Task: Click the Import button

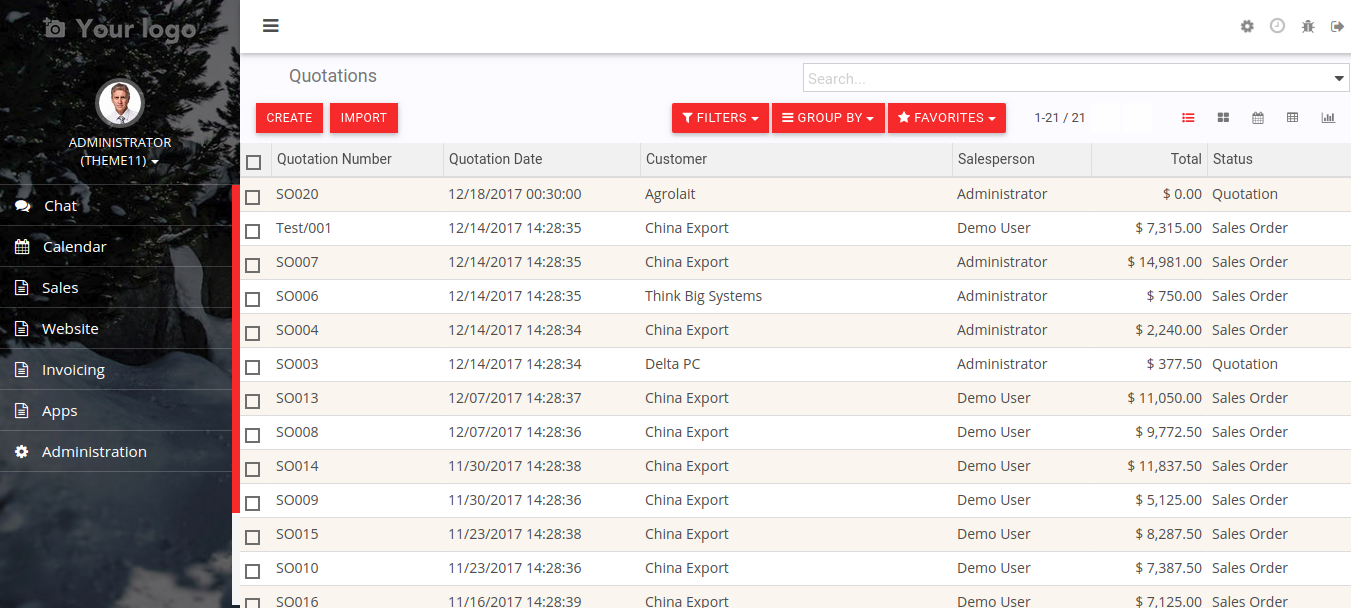Action: [364, 118]
